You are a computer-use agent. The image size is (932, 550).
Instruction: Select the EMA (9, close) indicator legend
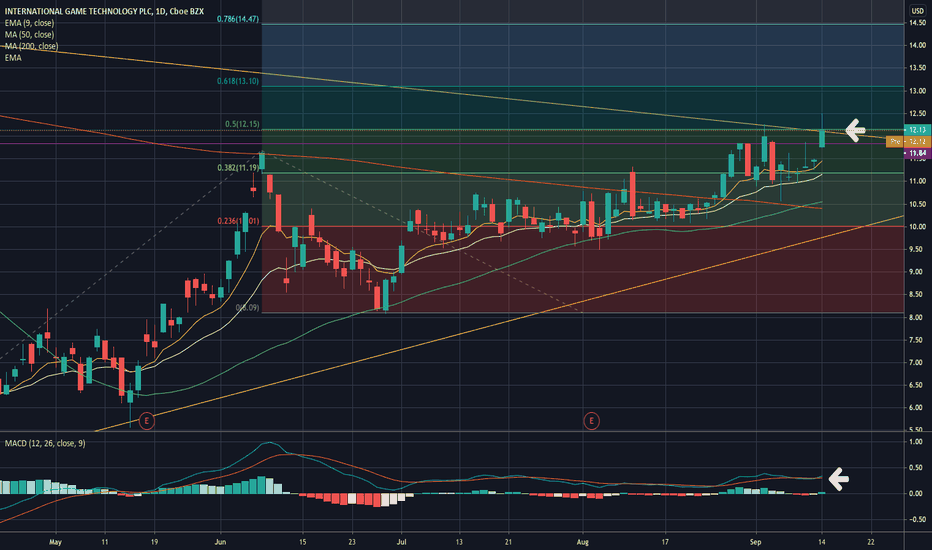[x=29, y=23]
